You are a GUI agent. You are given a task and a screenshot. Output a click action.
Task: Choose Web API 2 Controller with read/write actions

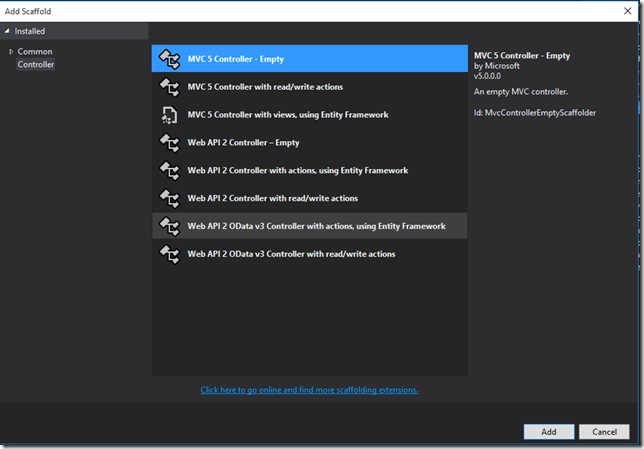(x=310, y=198)
